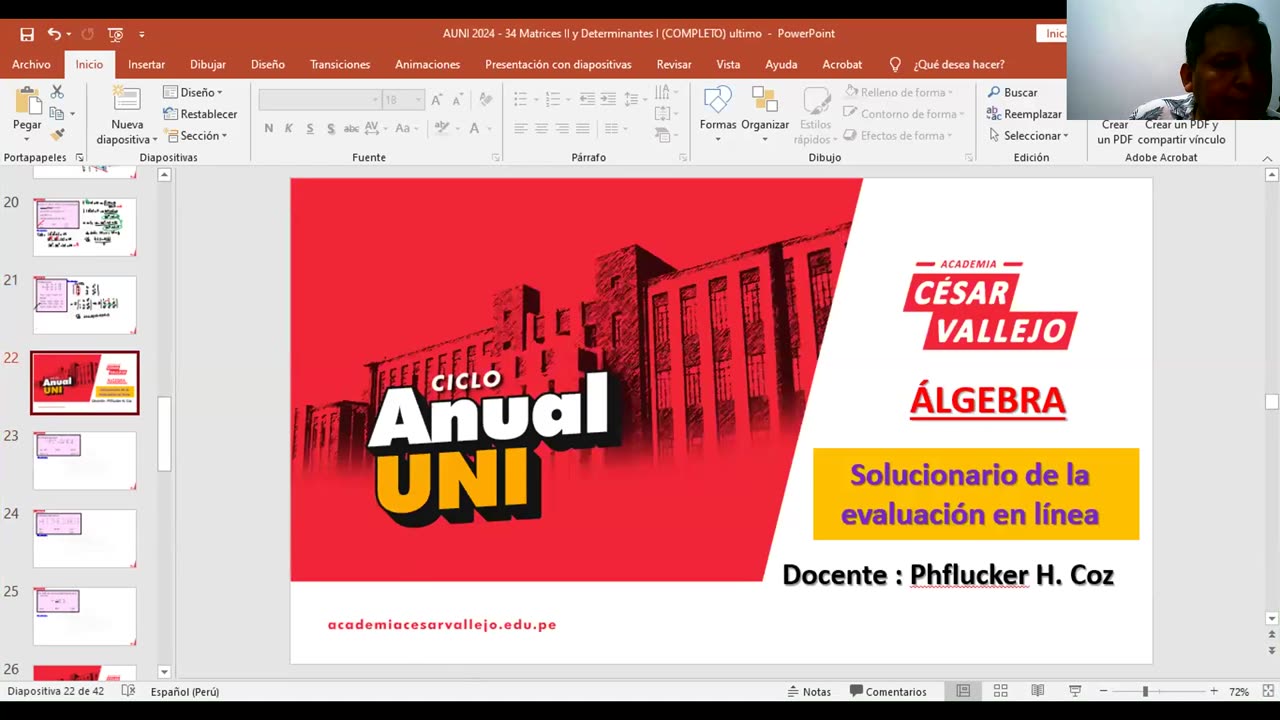Click the spell check icon in status bar
This screenshot has width=1280, height=720.
pyautogui.click(x=128, y=691)
